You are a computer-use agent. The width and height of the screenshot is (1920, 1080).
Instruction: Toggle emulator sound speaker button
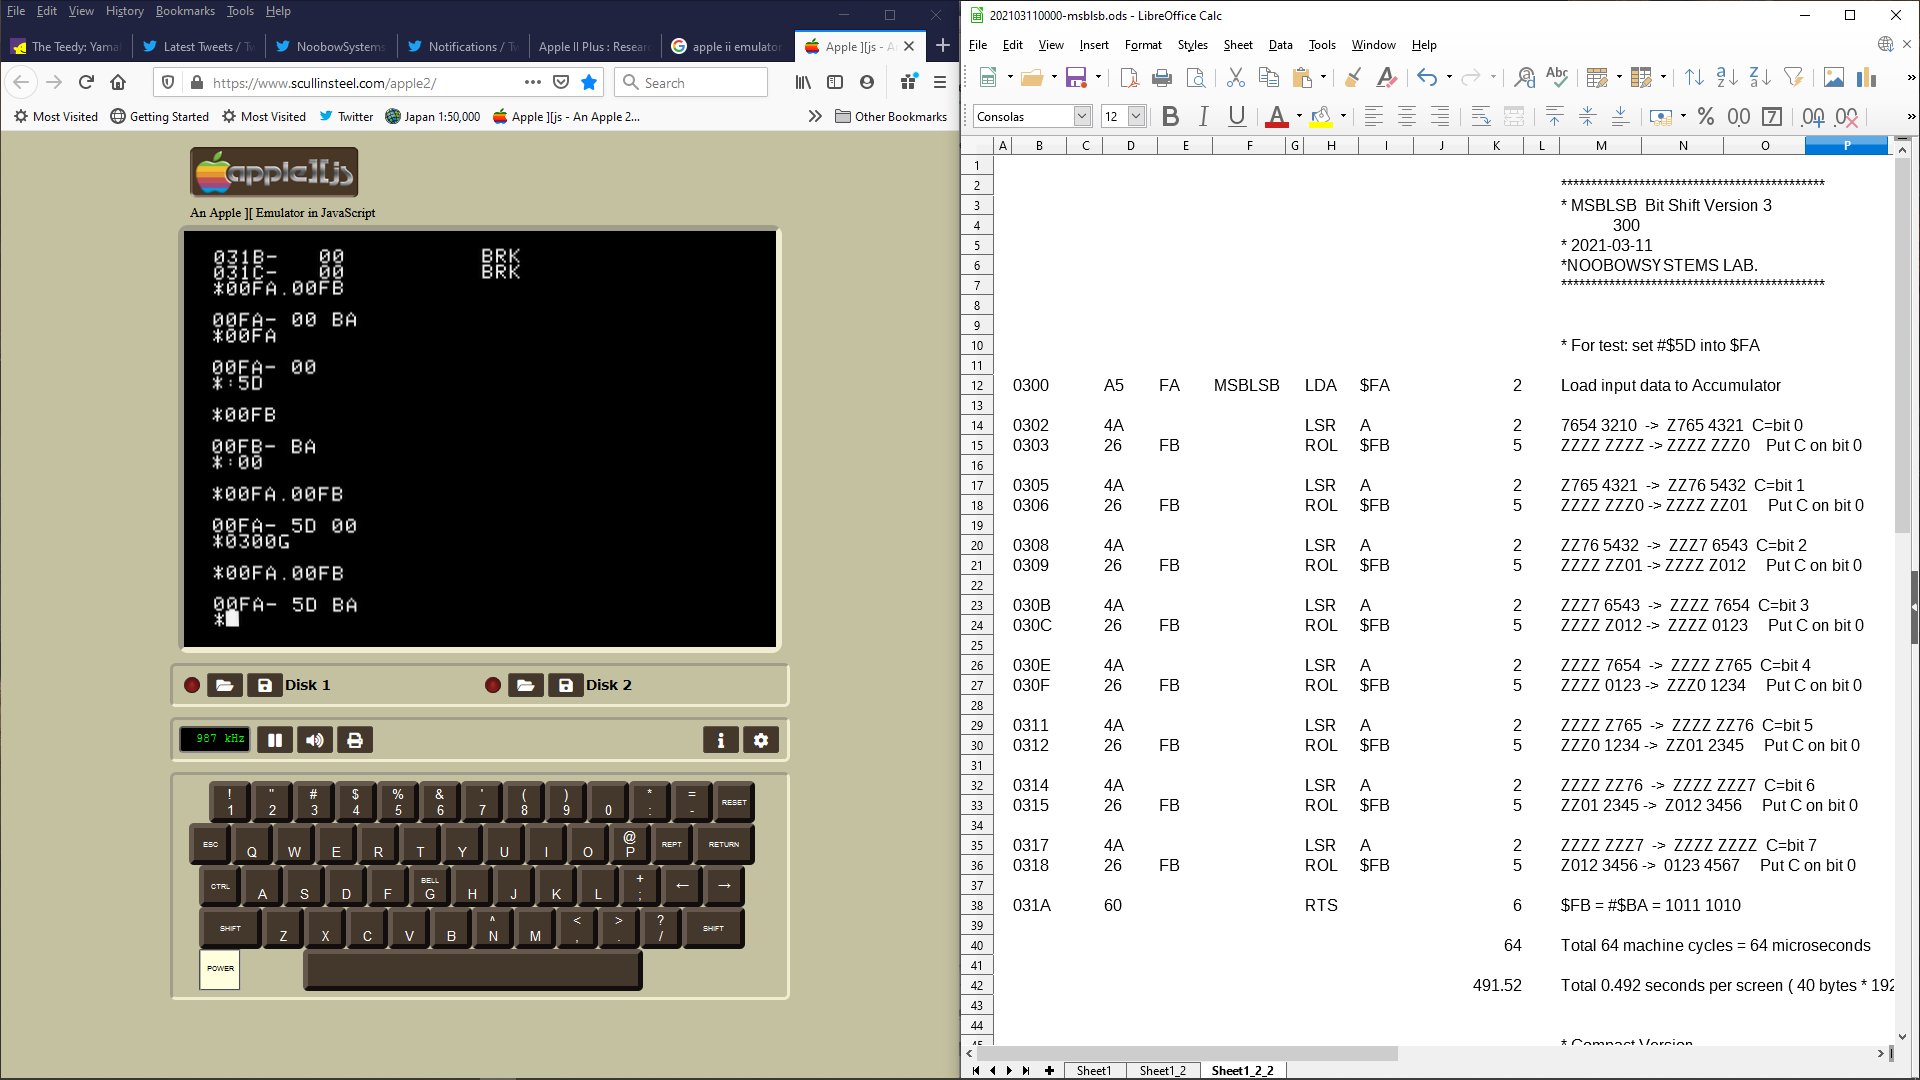(315, 740)
